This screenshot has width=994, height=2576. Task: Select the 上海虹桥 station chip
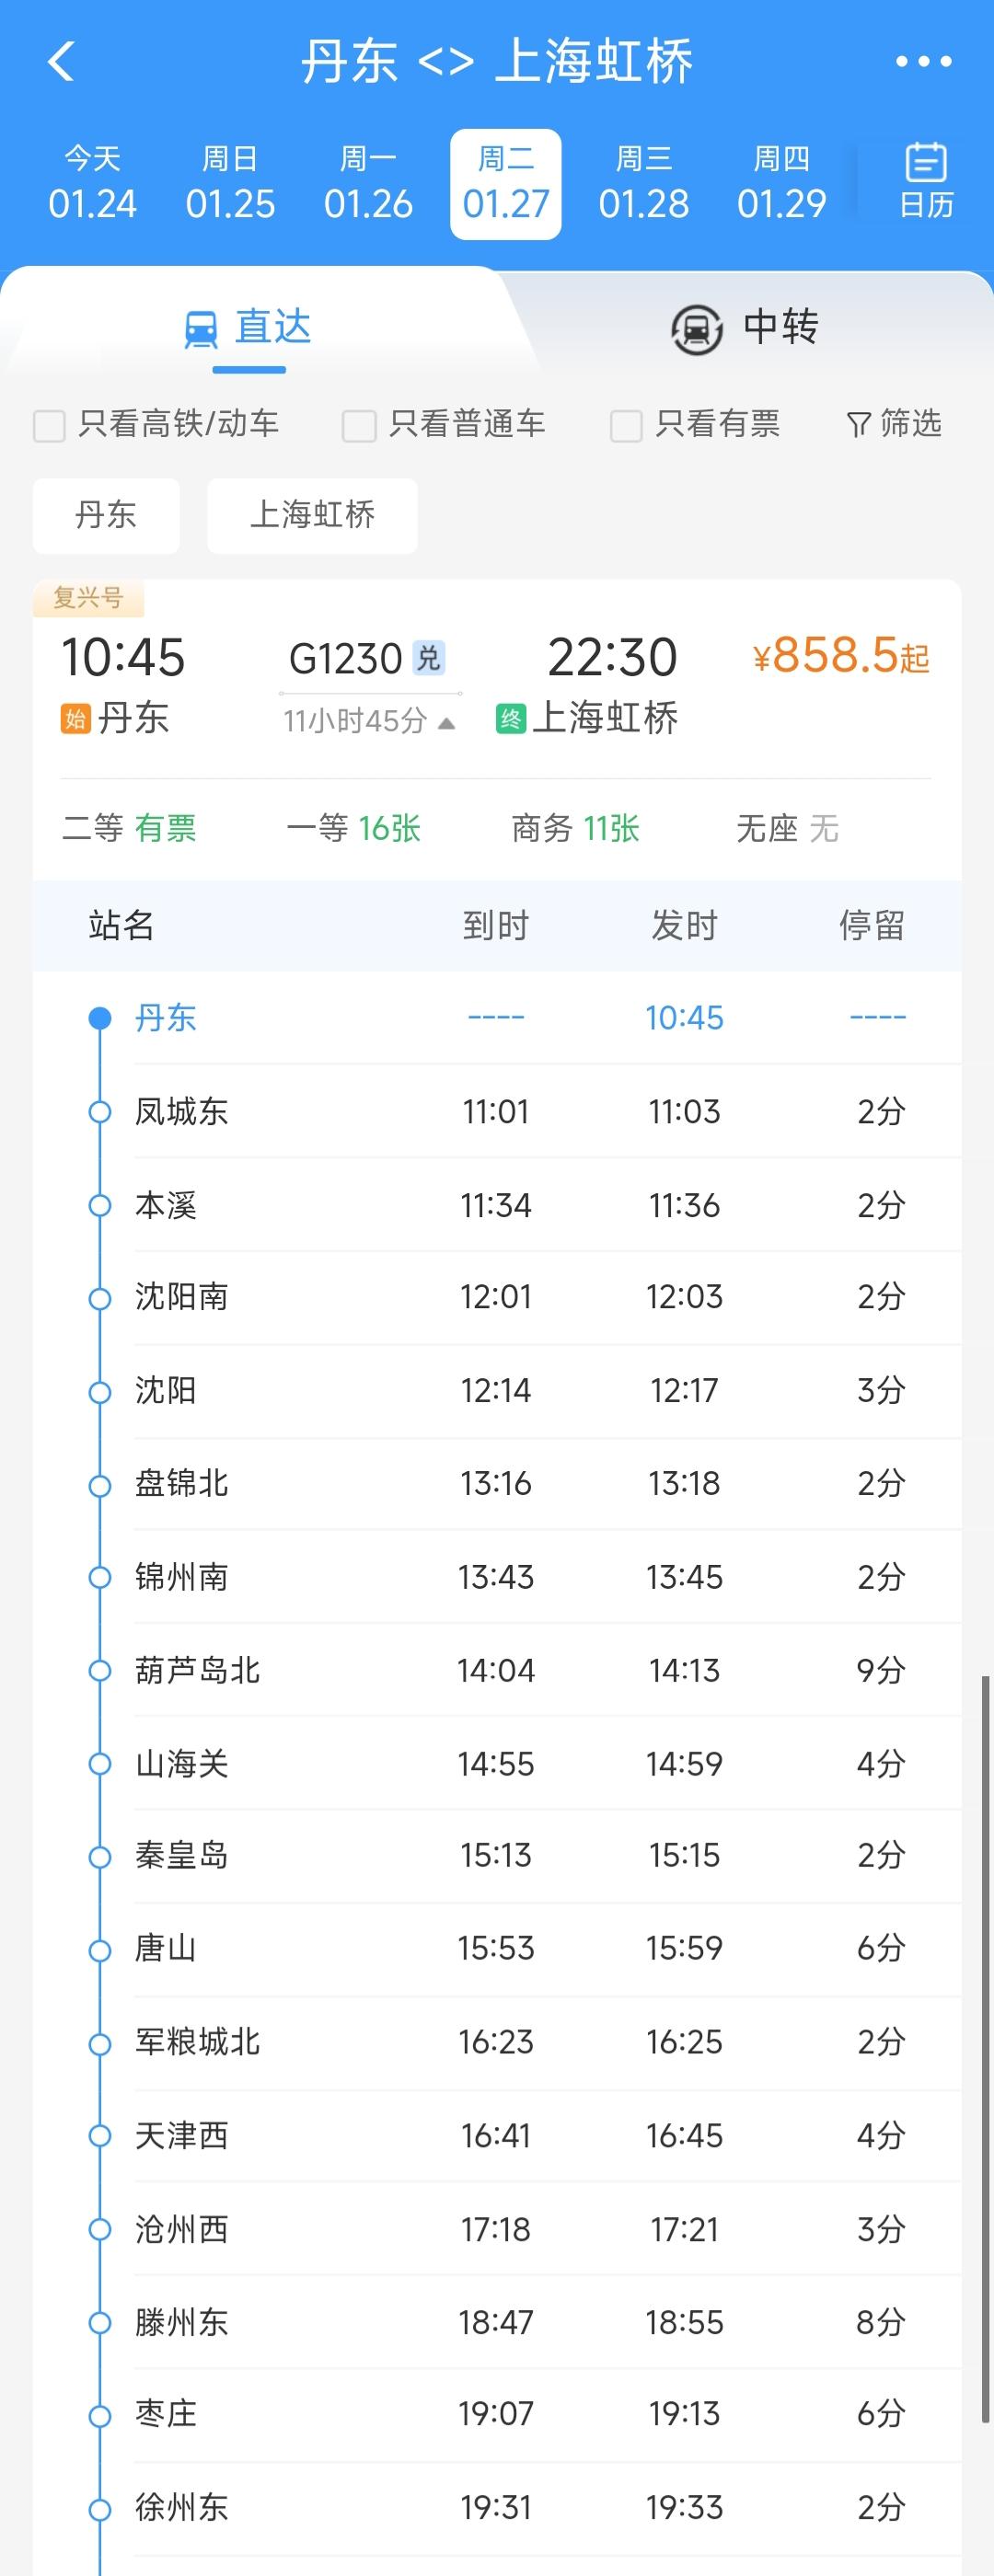pos(312,516)
